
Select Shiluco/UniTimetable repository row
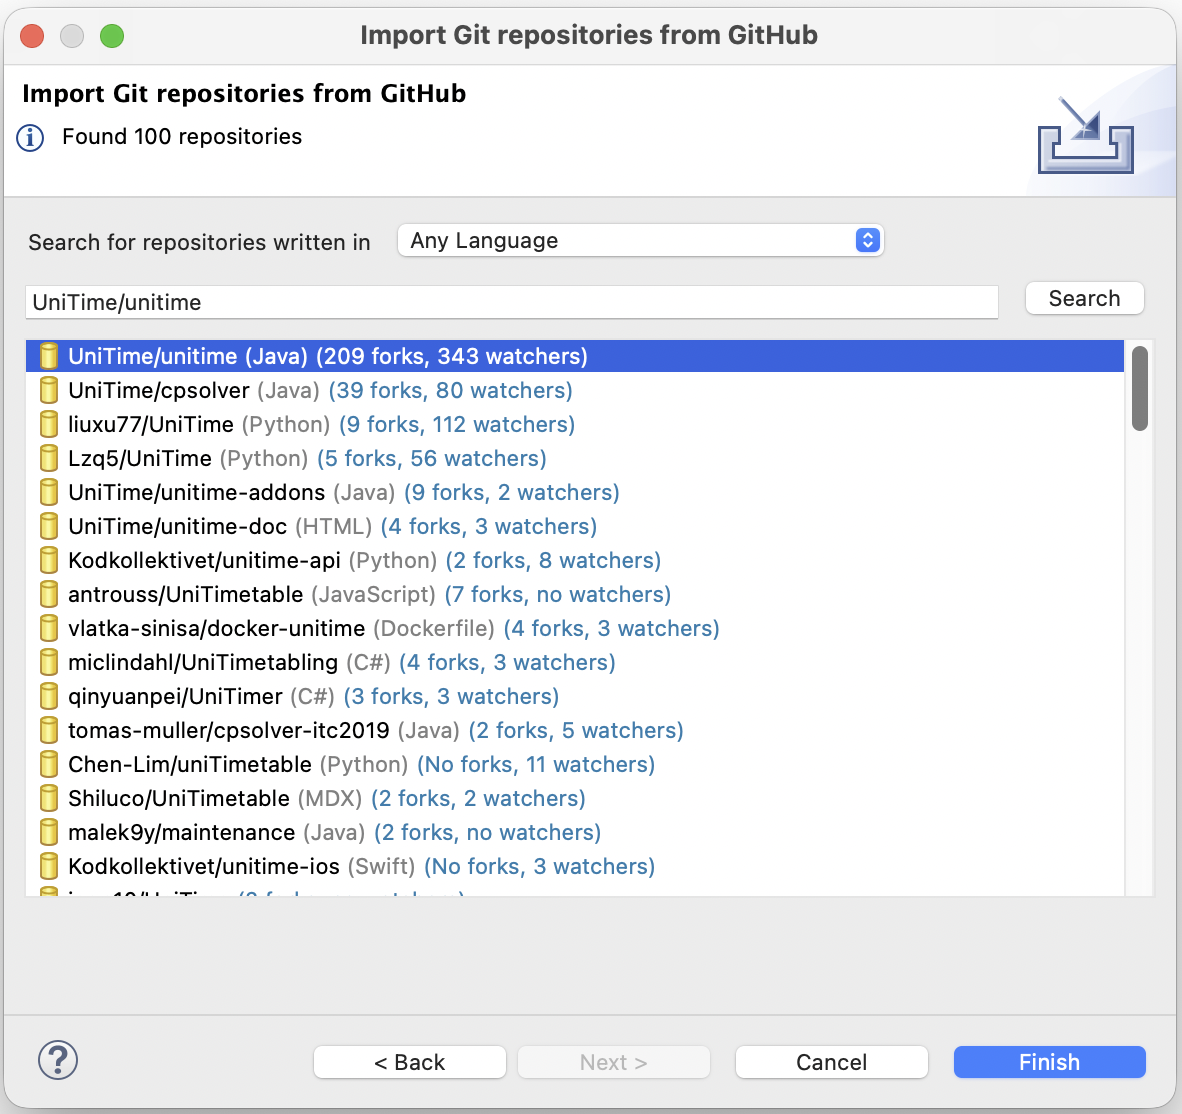point(574,797)
